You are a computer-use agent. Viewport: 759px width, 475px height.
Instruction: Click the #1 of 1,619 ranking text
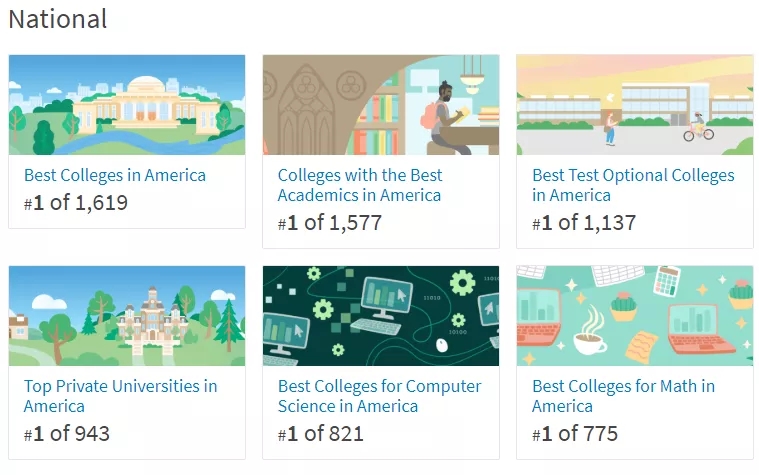coord(76,203)
